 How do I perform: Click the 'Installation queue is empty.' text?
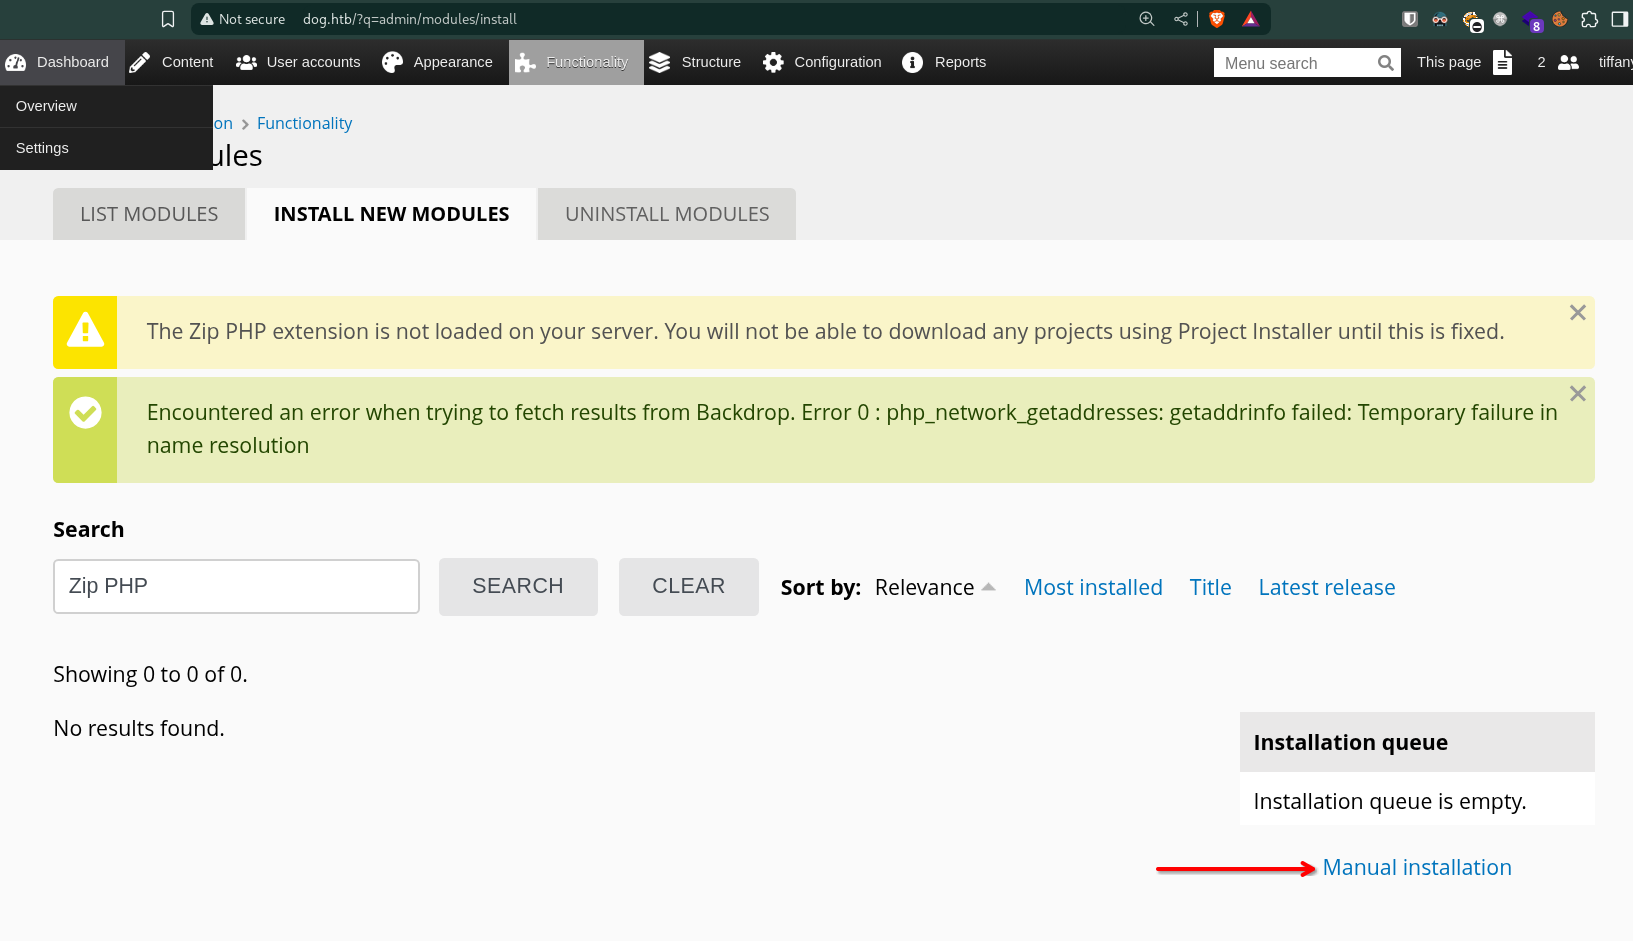click(x=1389, y=802)
